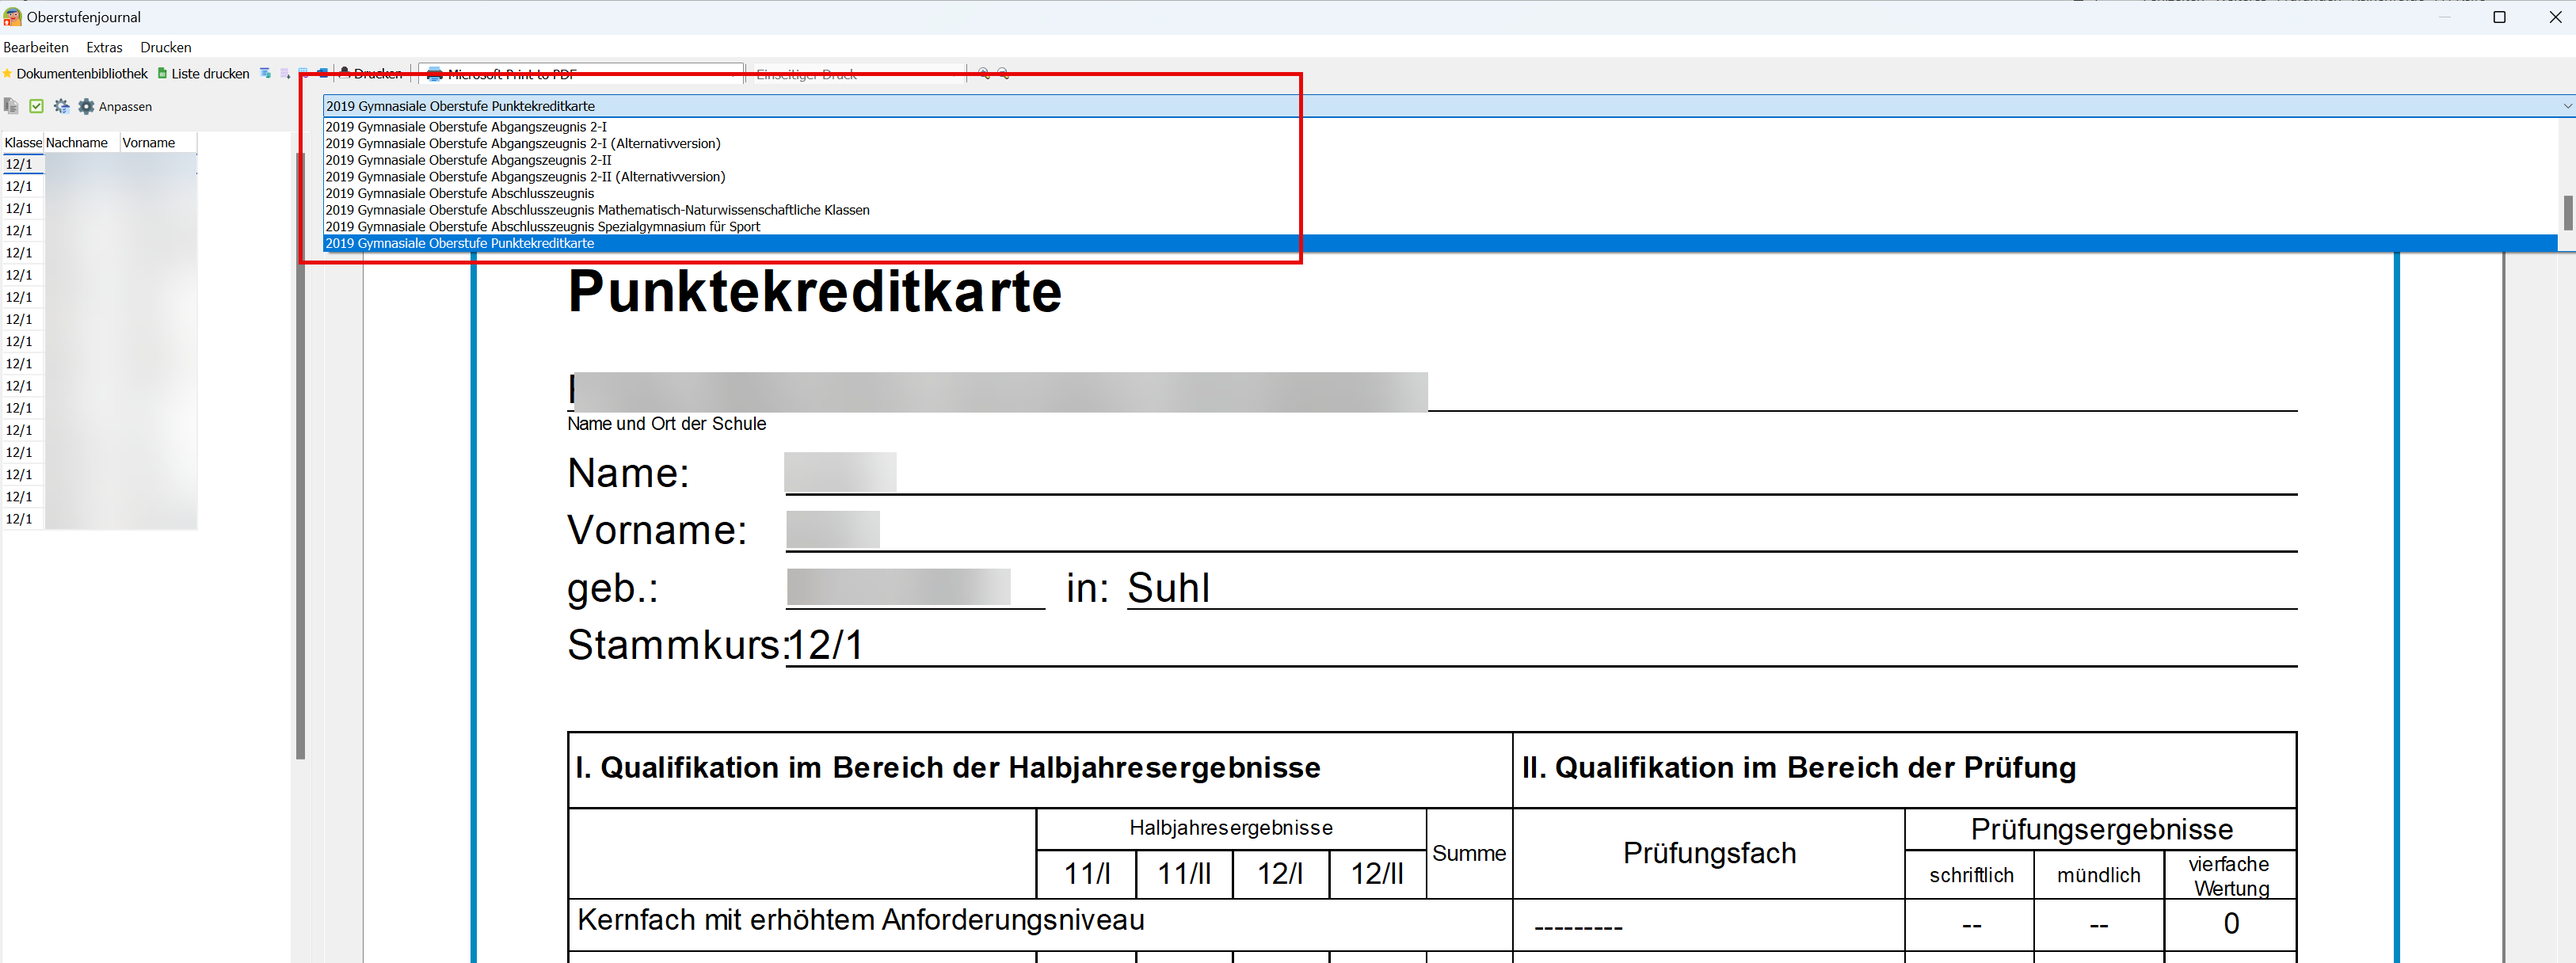Open the Extras menu
This screenshot has width=2576, height=963.
[104, 47]
